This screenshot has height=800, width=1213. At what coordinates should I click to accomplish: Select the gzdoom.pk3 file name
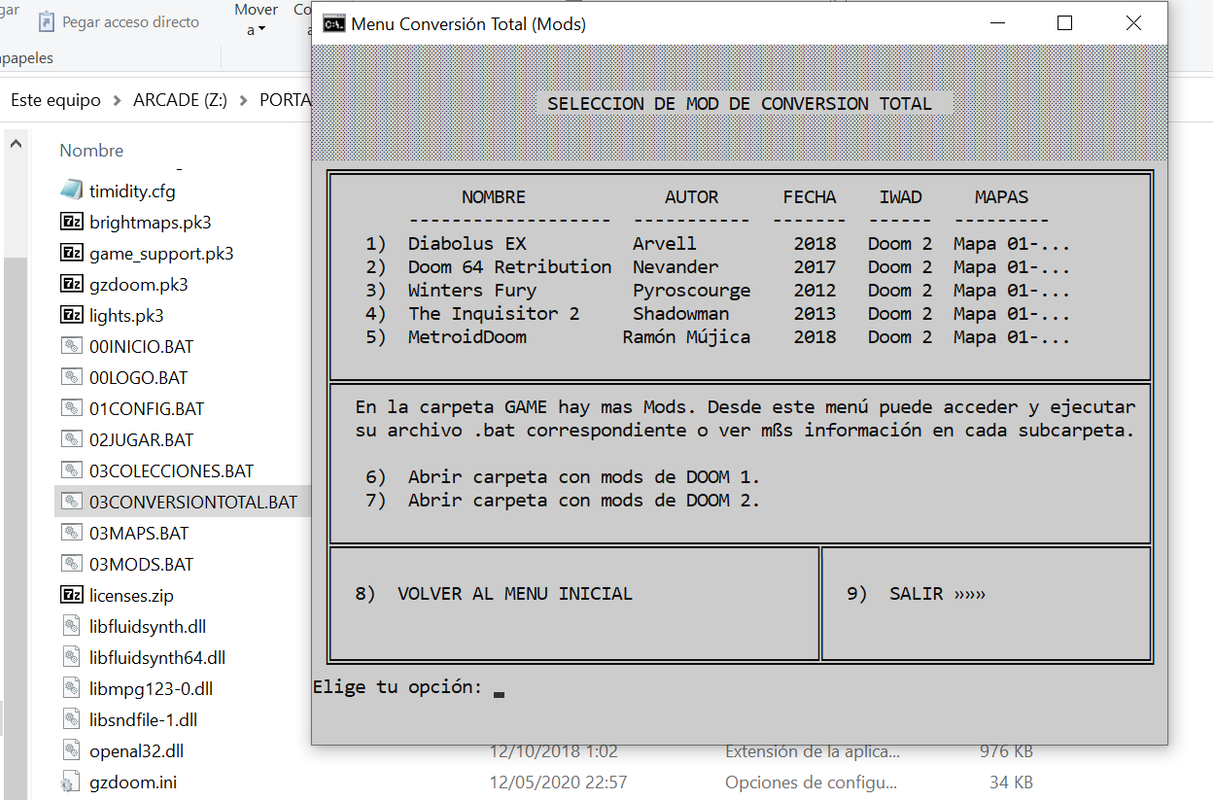(138, 284)
